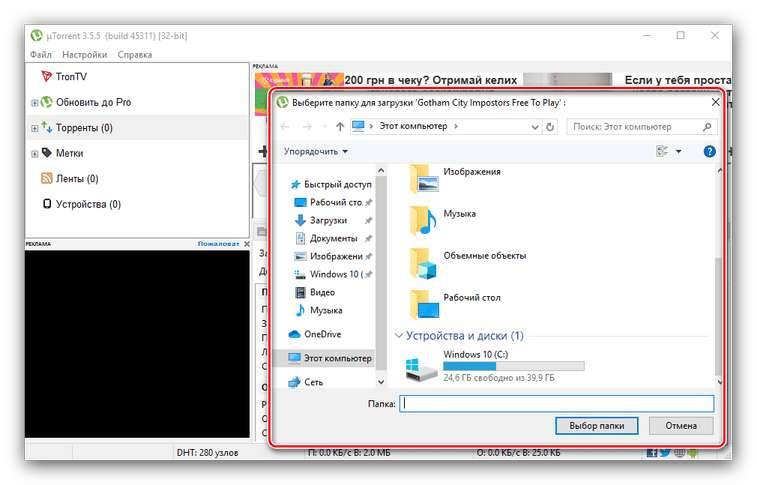Open the Музыка folder in the file list
Screen dimensions: 757x485
coord(459,214)
